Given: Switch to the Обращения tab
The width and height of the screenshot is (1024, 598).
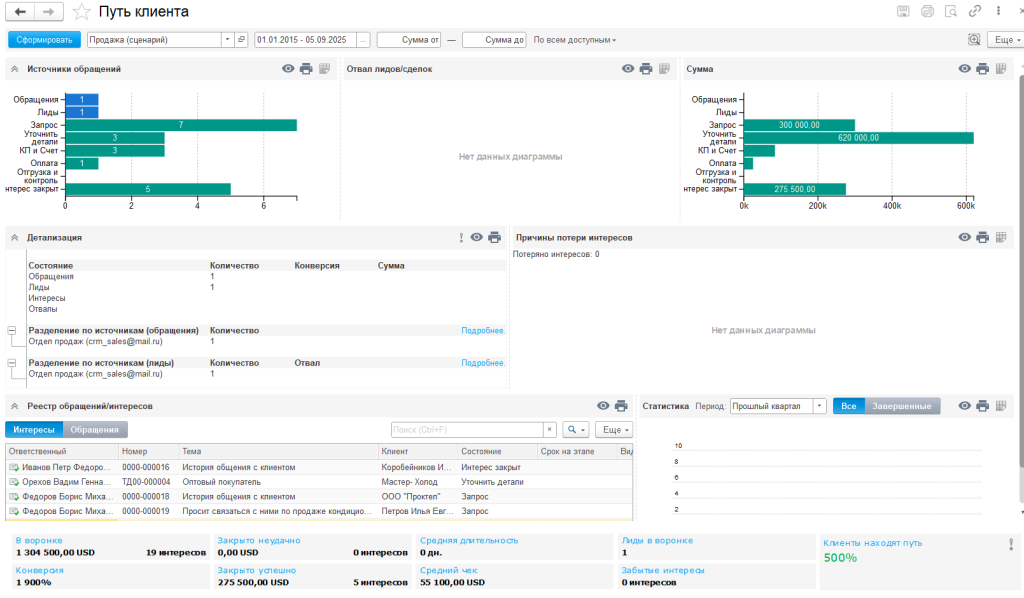Looking at the screenshot, I should pos(96,429).
